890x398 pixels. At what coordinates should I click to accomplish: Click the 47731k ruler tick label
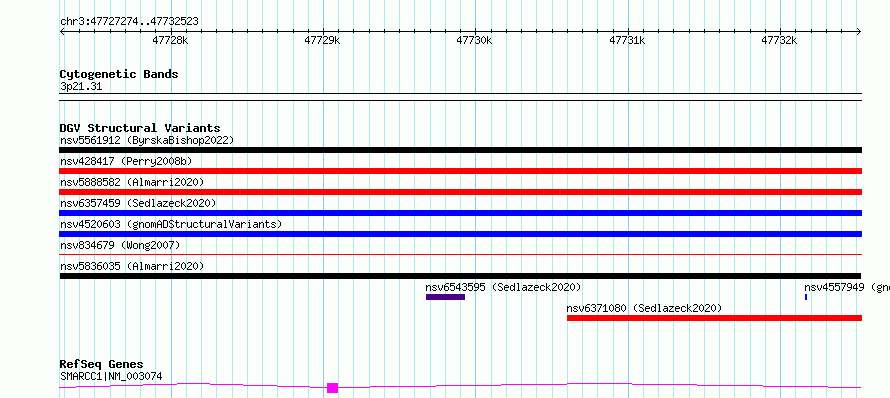(x=627, y=40)
